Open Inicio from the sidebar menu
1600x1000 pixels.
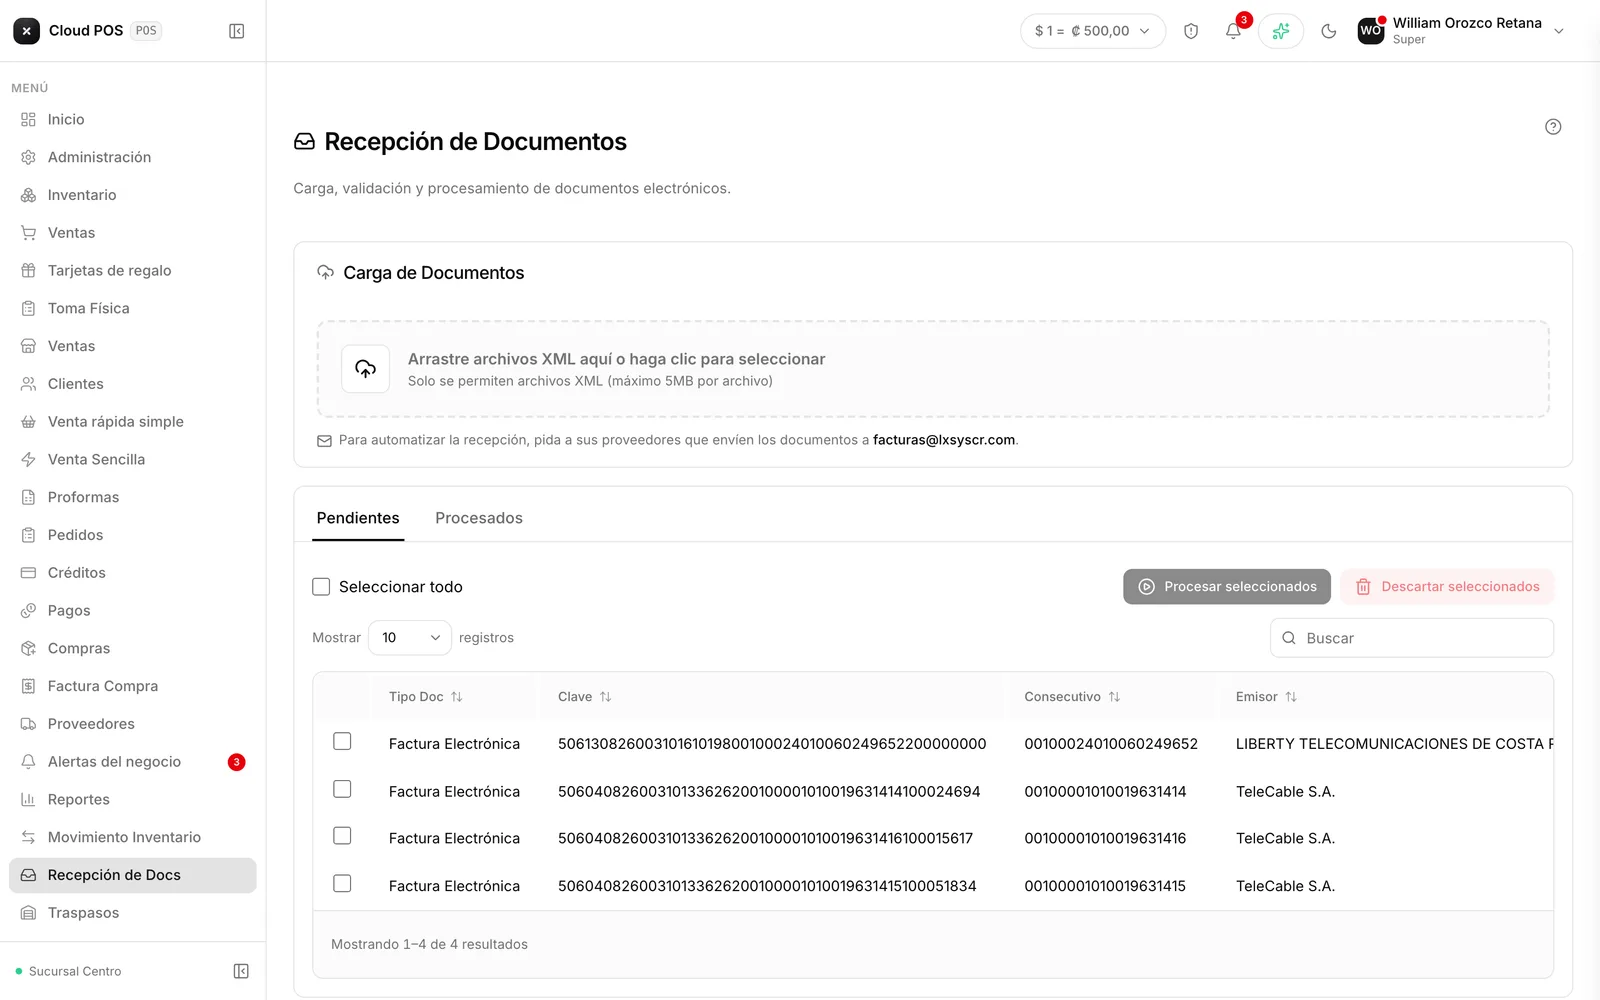[132, 120]
